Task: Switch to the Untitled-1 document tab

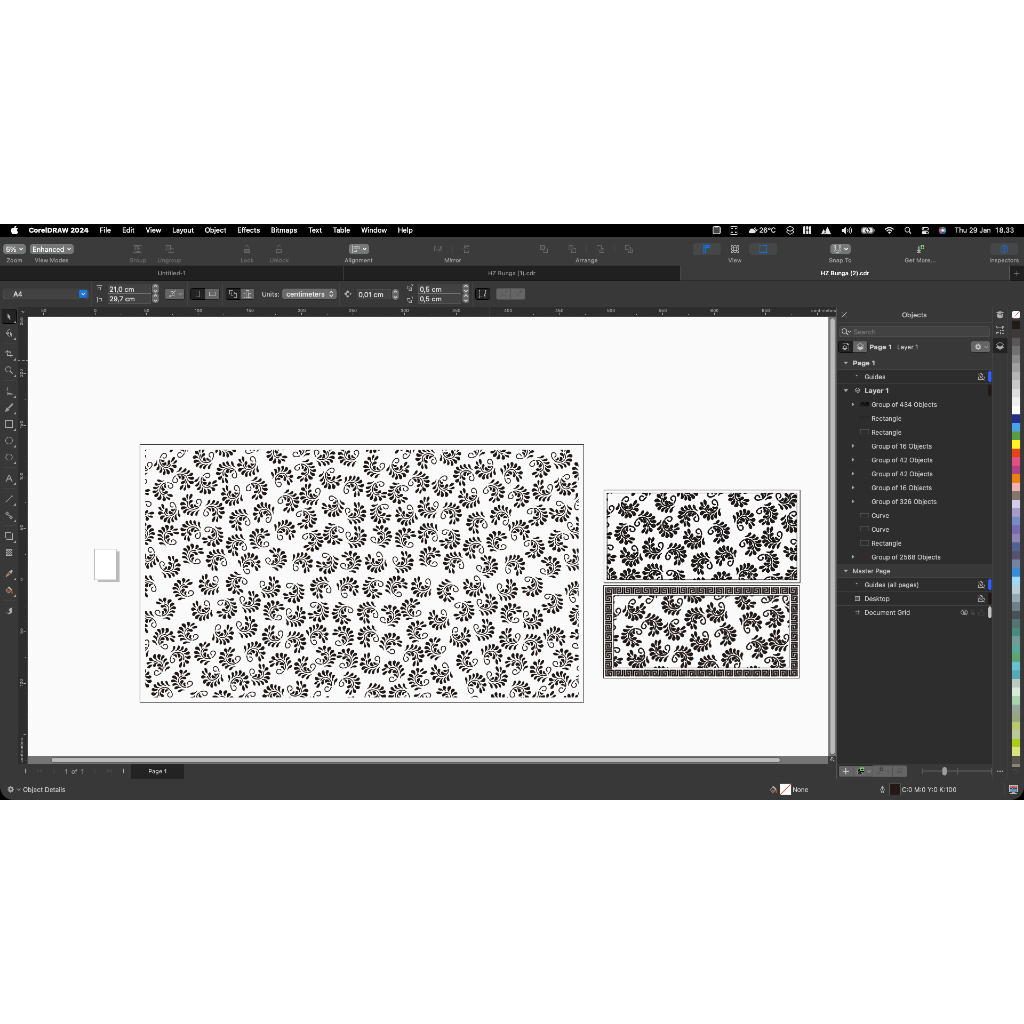Action: click(x=171, y=272)
